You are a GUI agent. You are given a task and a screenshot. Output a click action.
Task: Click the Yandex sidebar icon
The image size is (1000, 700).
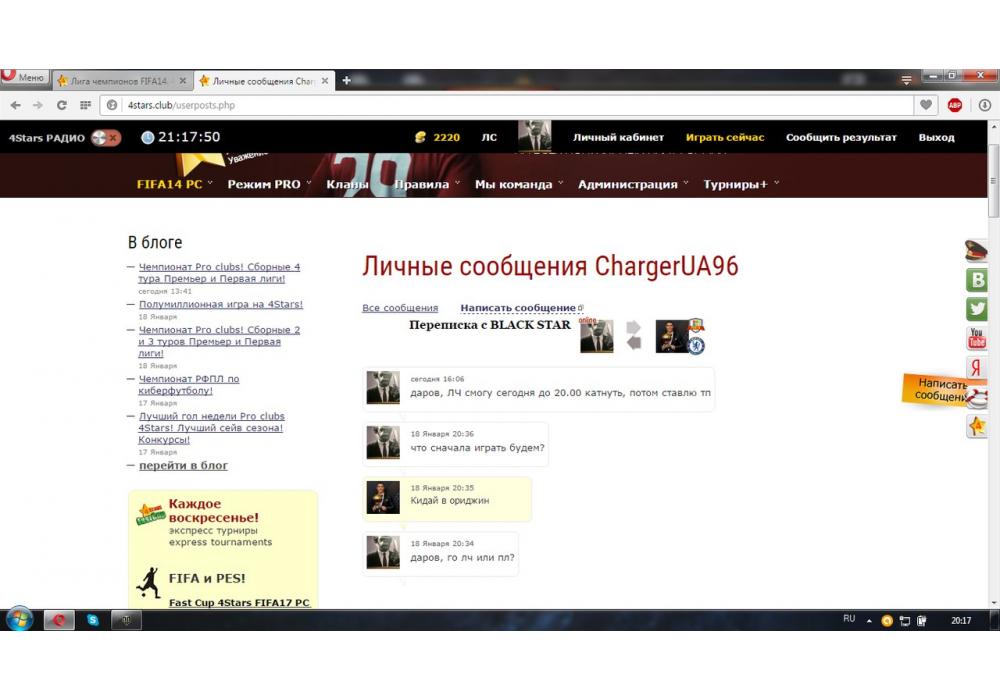pyautogui.click(x=976, y=368)
